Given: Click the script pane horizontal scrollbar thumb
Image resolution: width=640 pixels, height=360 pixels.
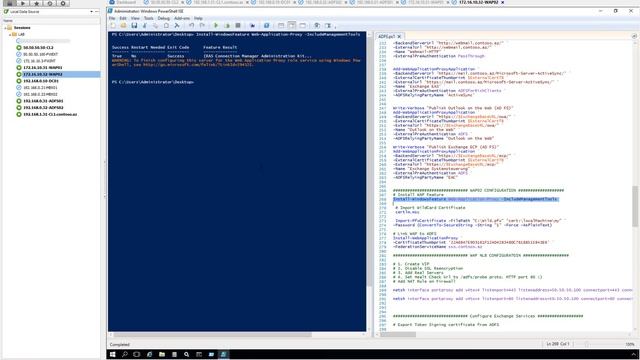Looking at the screenshot, I should (398, 335).
